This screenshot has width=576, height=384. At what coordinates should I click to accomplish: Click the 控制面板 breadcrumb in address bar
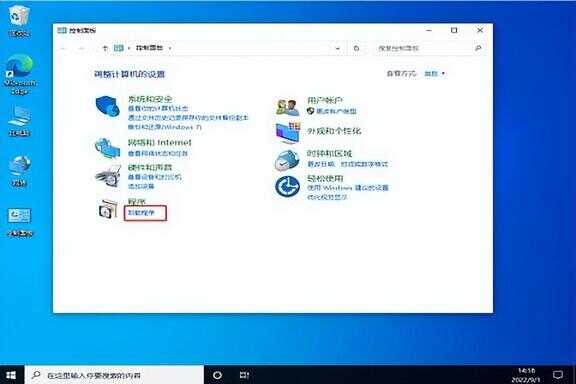coord(149,48)
